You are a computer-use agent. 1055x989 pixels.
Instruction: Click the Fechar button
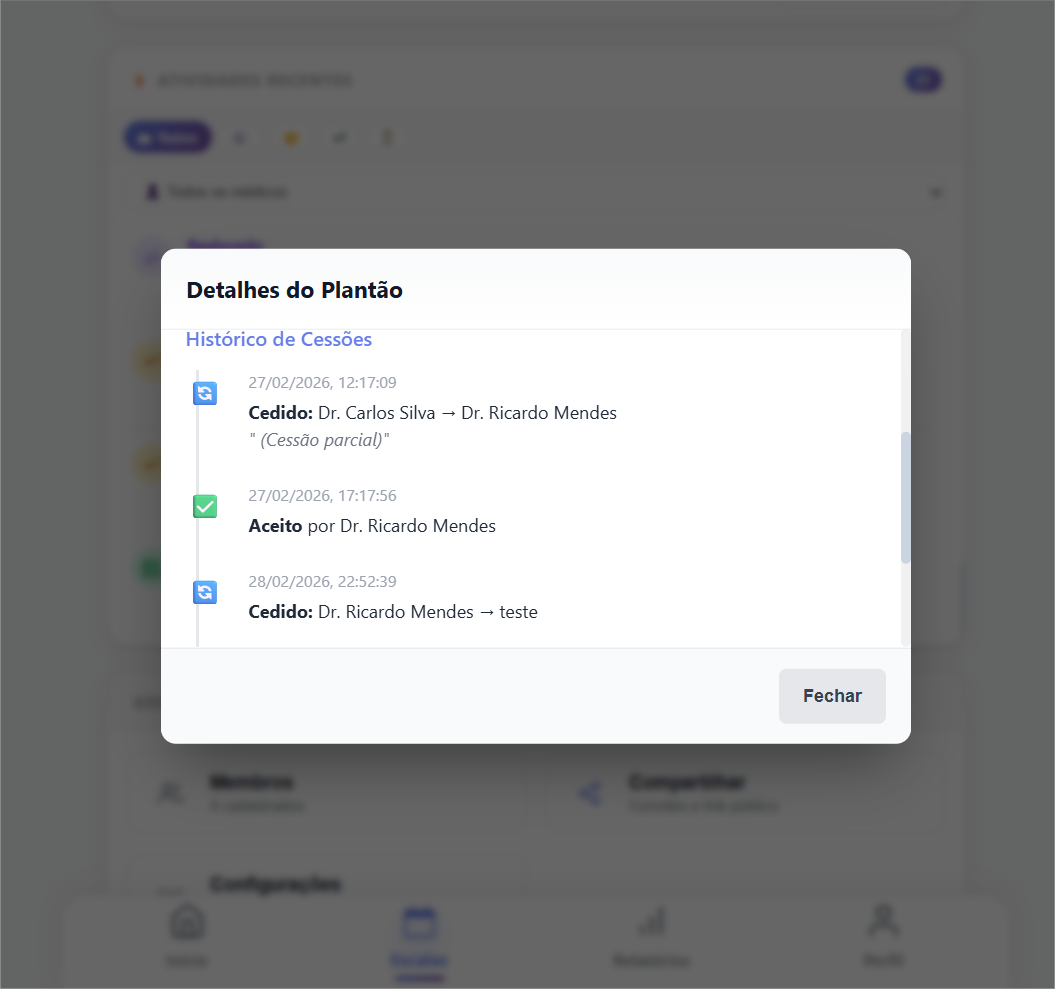tap(832, 696)
